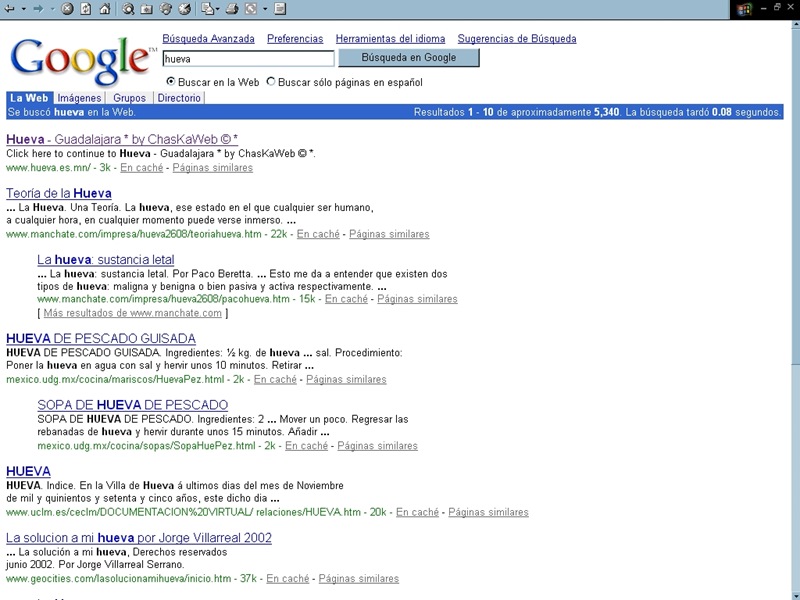Click the 'Búsqueda en Google' button
Viewport: 800px width, 600px height.
[409, 58]
